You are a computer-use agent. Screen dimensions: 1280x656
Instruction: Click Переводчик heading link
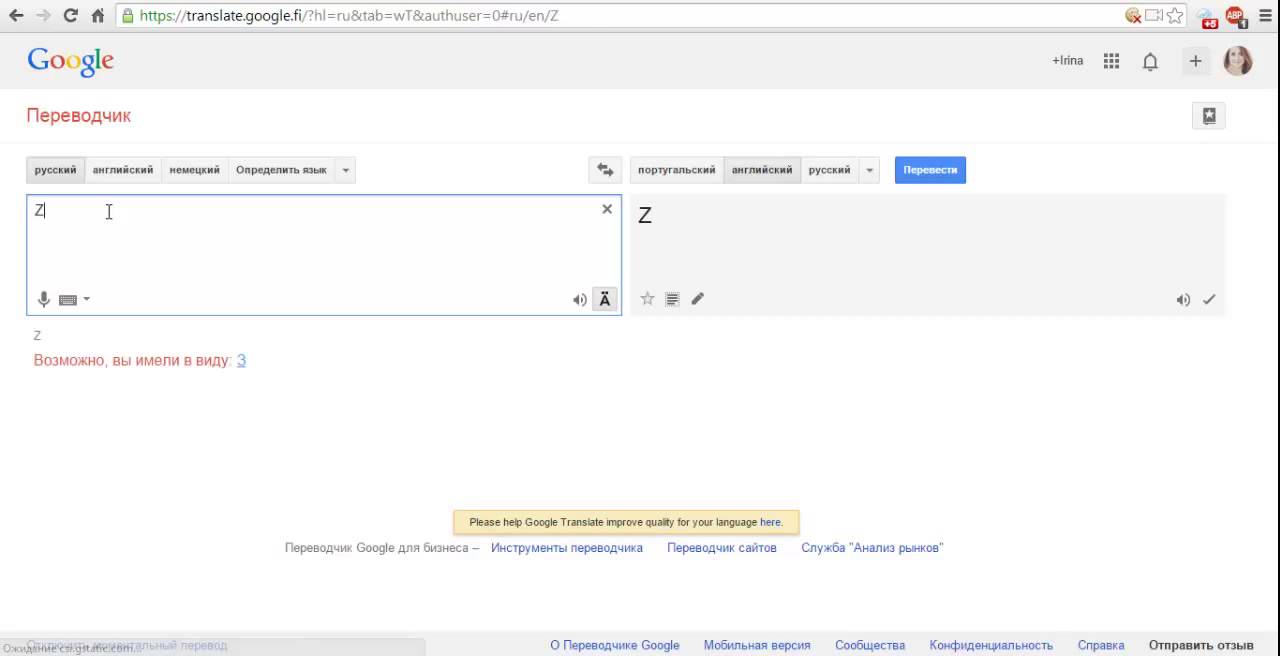click(79, 116)
